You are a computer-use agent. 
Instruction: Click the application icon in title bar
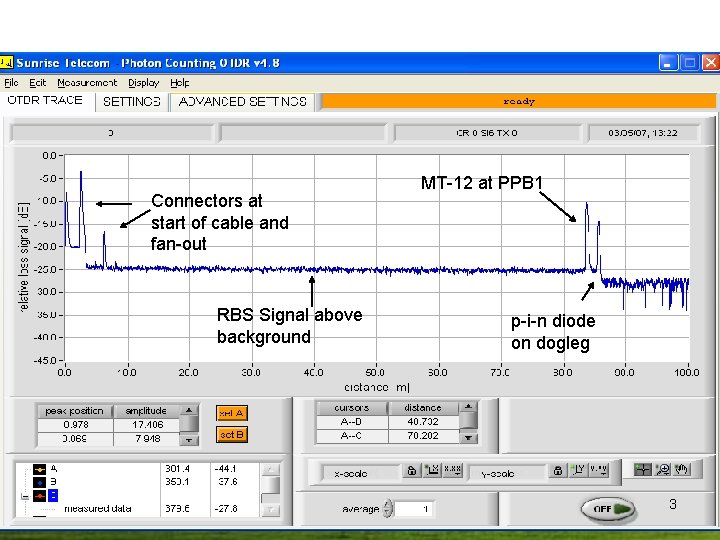pyautogui.click(x=6, y=62)
